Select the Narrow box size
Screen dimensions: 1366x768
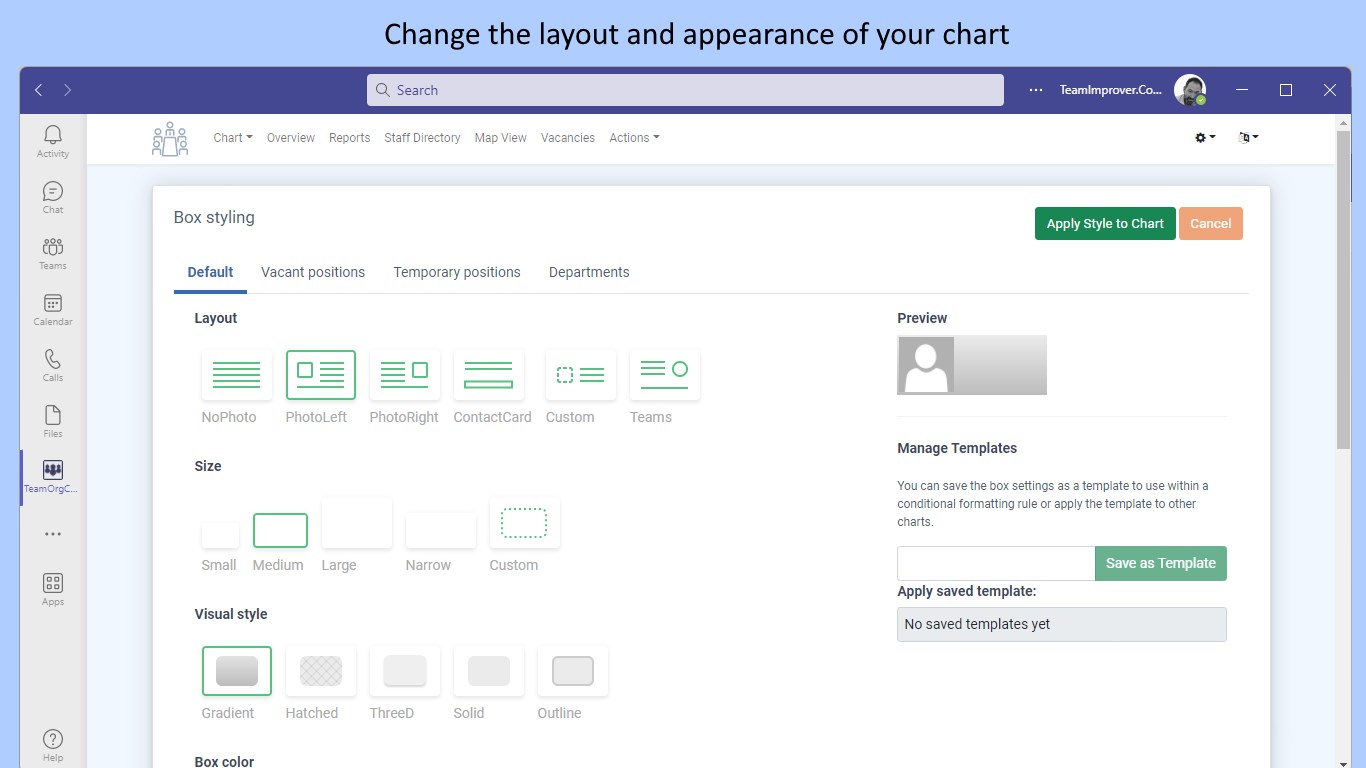point(441,530)
